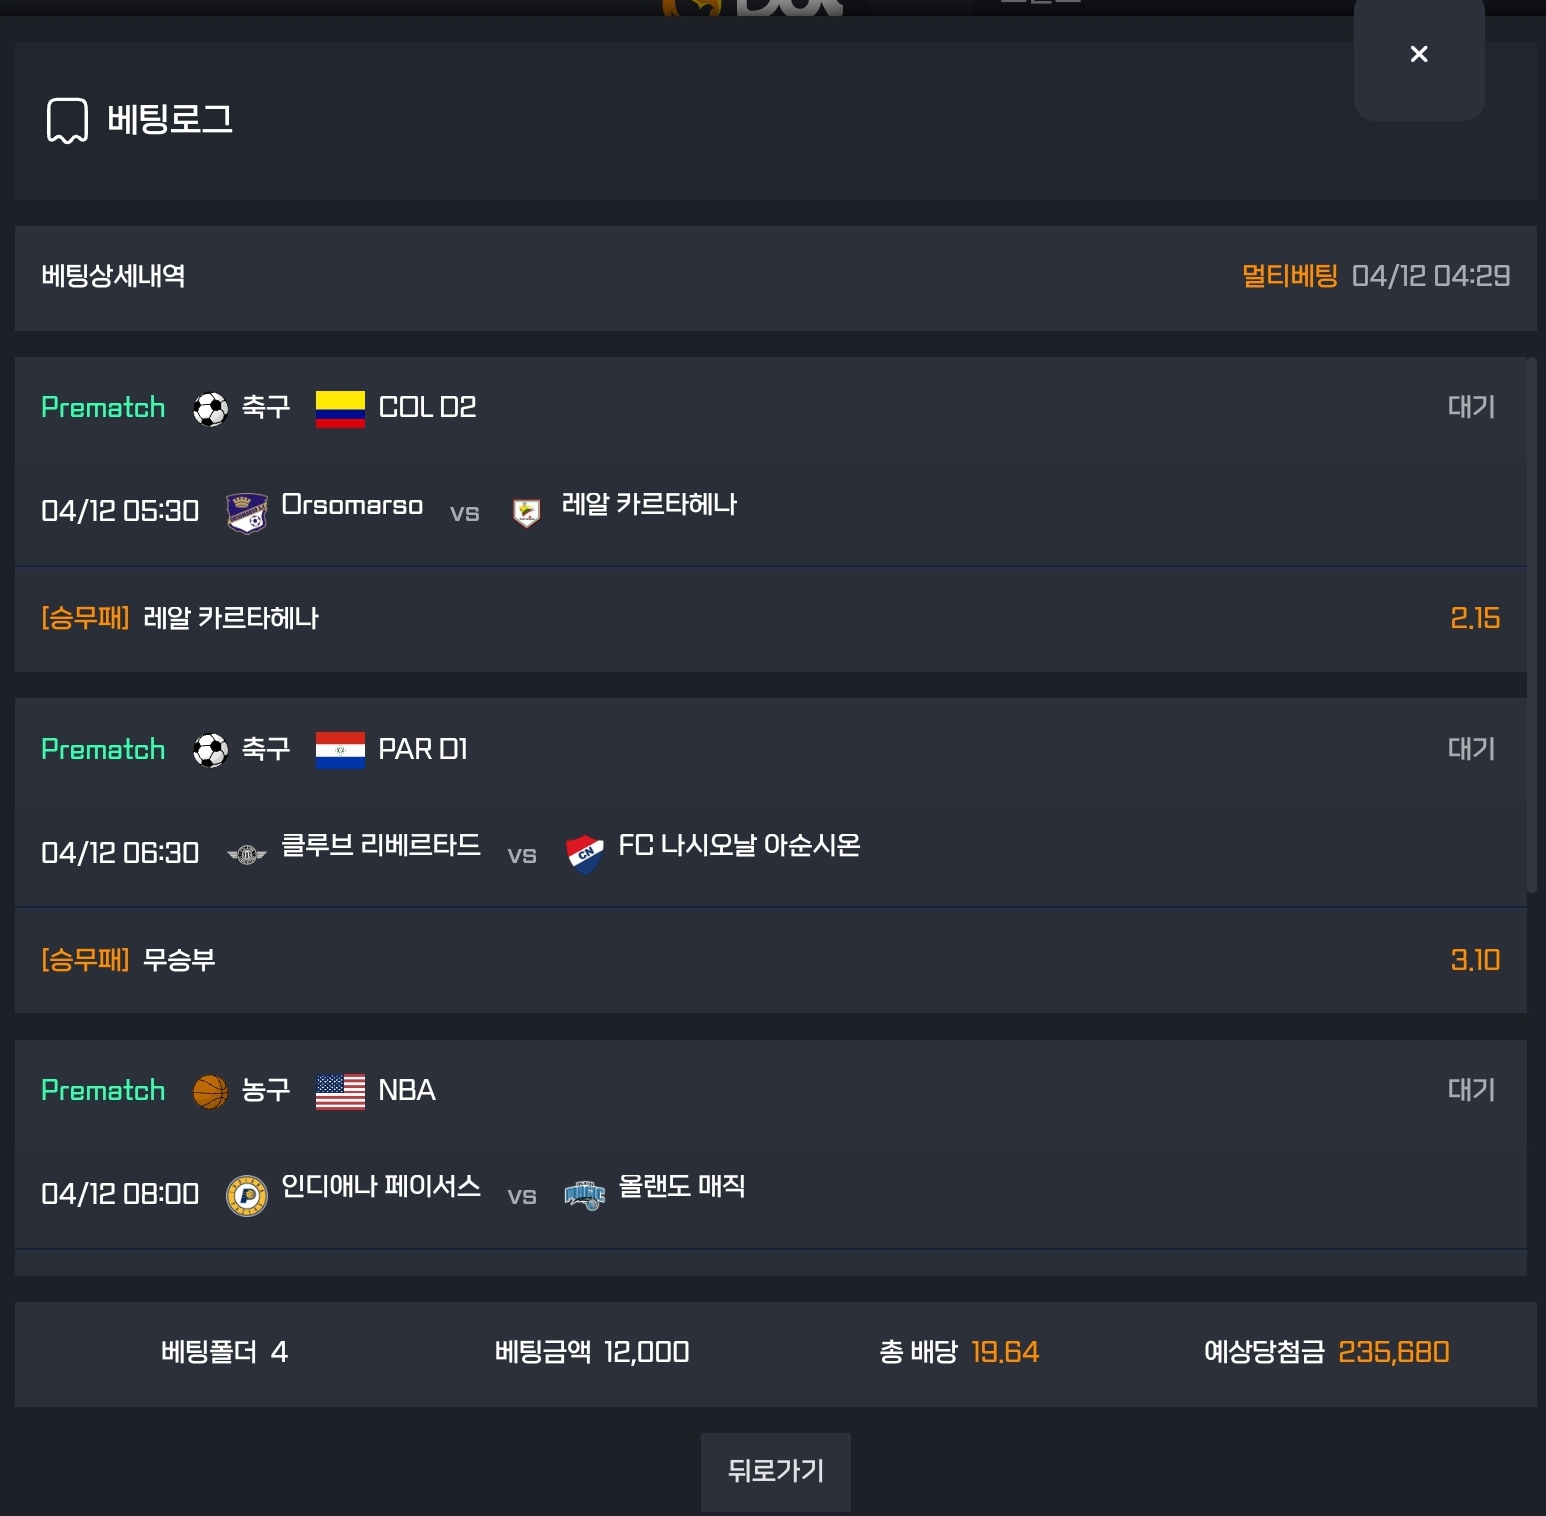Click the 멀티베팅 label in header
This screenshot has width=1546, height=1516.
point(1289,276)
